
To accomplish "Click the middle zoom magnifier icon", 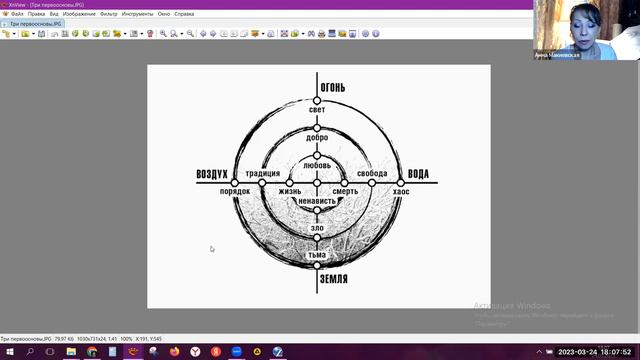I will click(174, 34).
